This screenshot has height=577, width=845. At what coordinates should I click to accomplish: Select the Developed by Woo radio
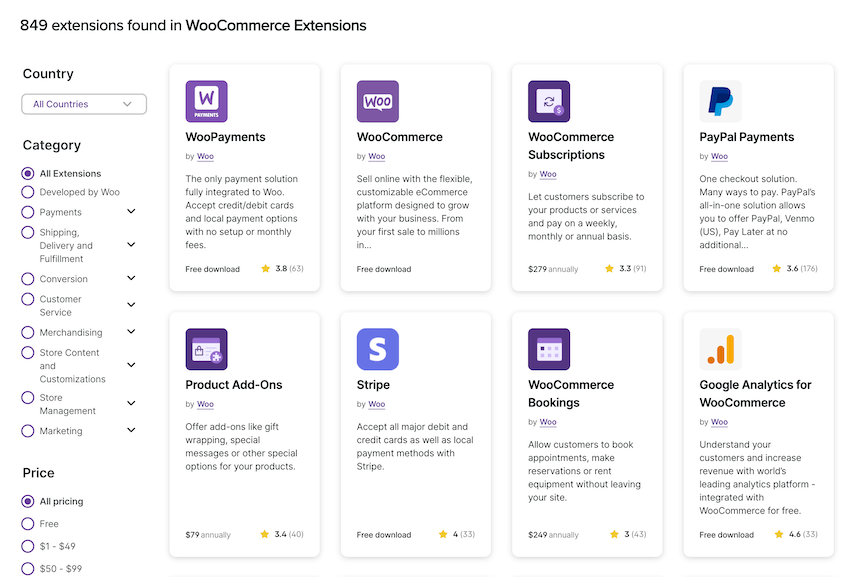pos(27,192)
